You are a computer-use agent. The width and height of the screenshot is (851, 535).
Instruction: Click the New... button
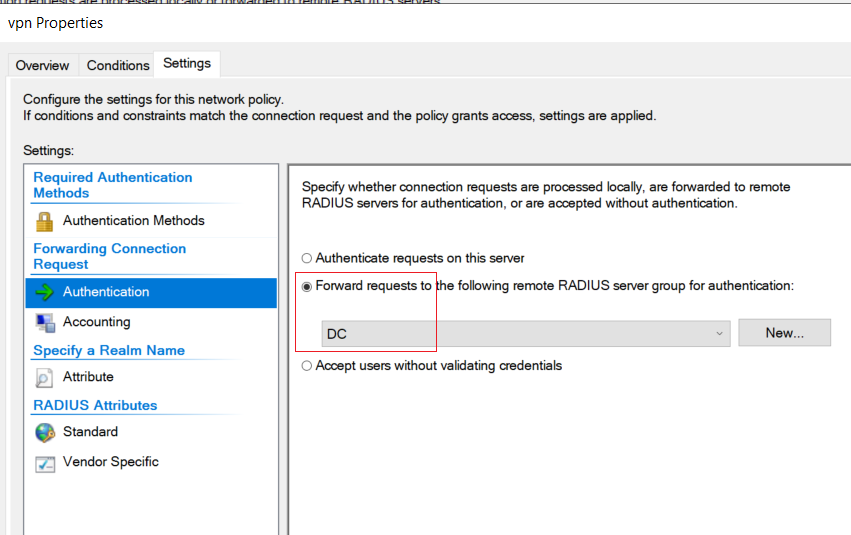784,333
